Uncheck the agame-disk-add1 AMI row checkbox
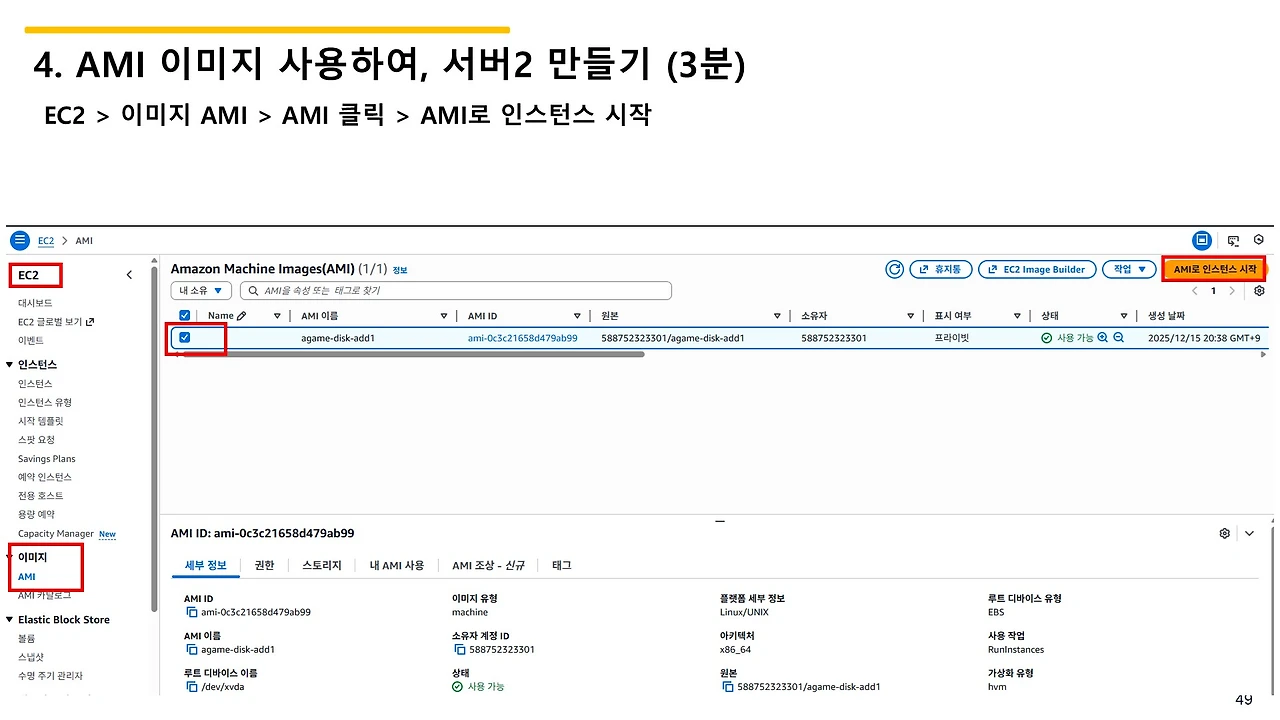 pos(185,338)
